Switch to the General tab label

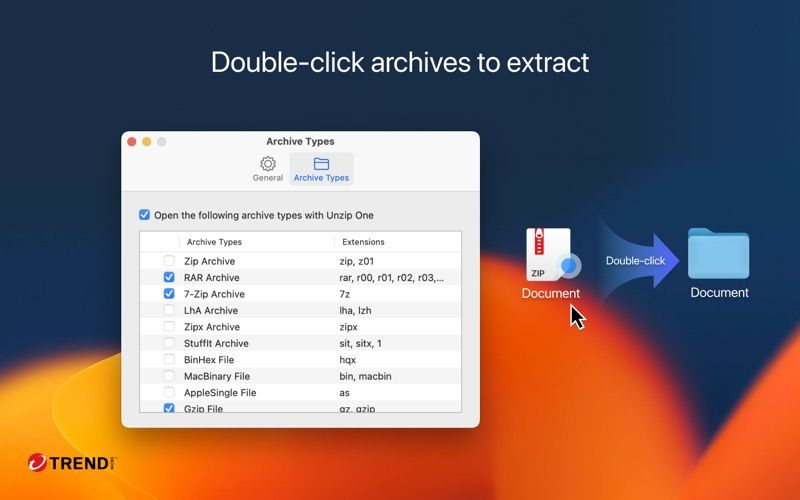(x=267, y=178)
